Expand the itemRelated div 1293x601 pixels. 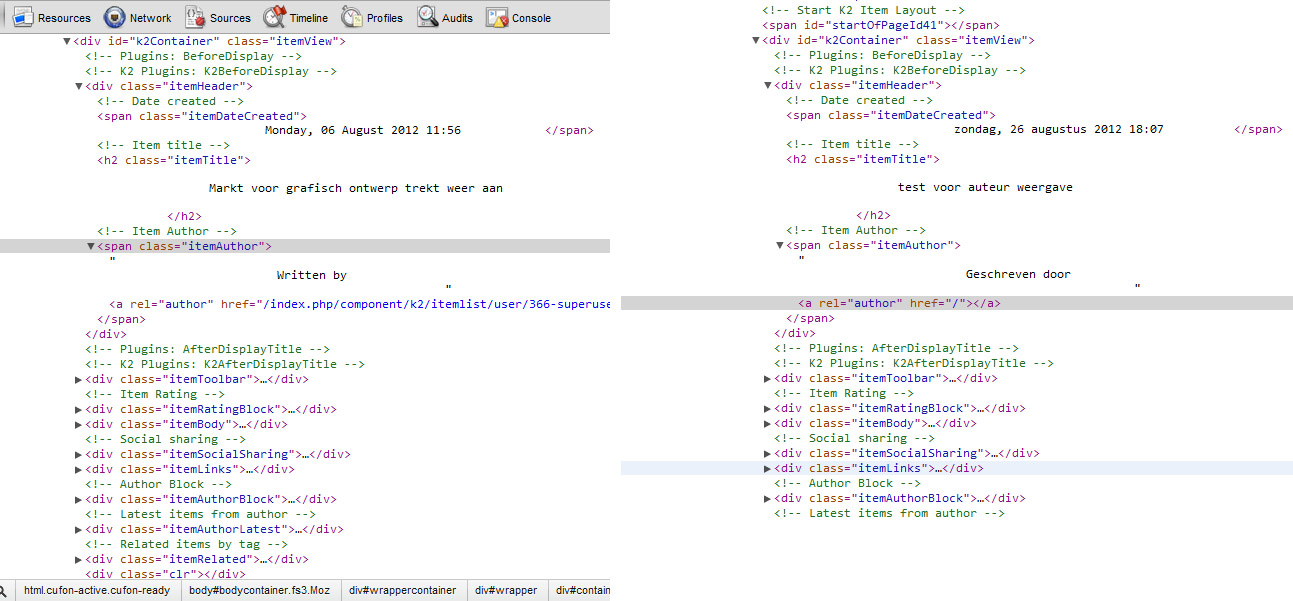[79, 559]
